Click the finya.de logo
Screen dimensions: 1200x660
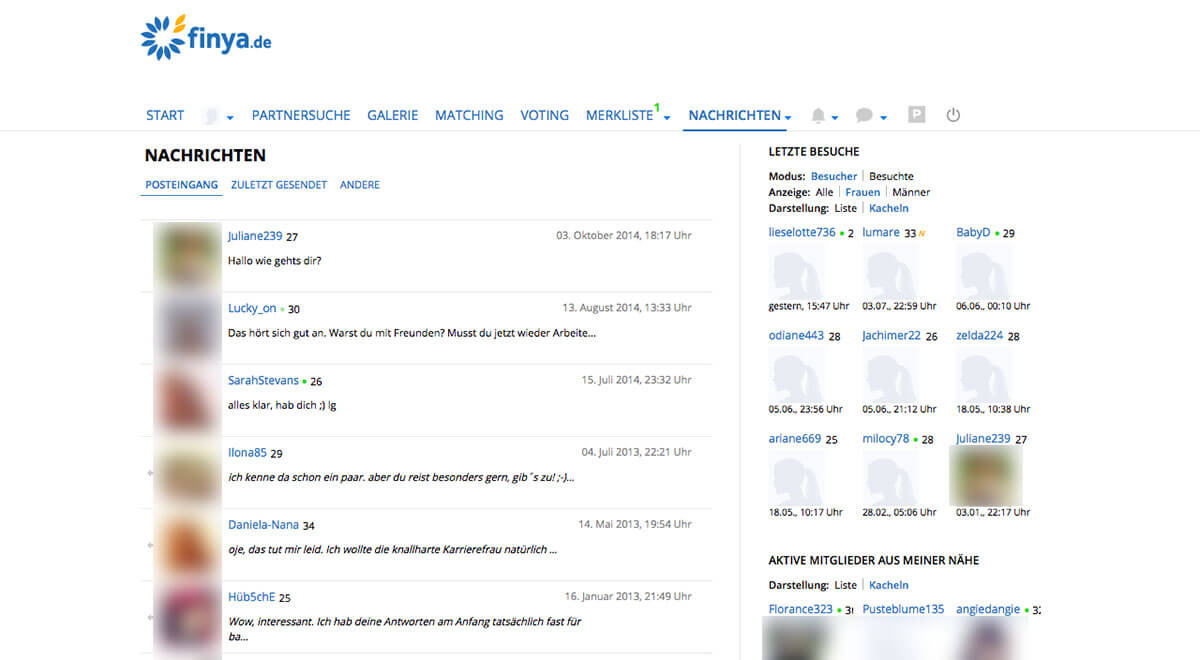click(x=206, y=38)
